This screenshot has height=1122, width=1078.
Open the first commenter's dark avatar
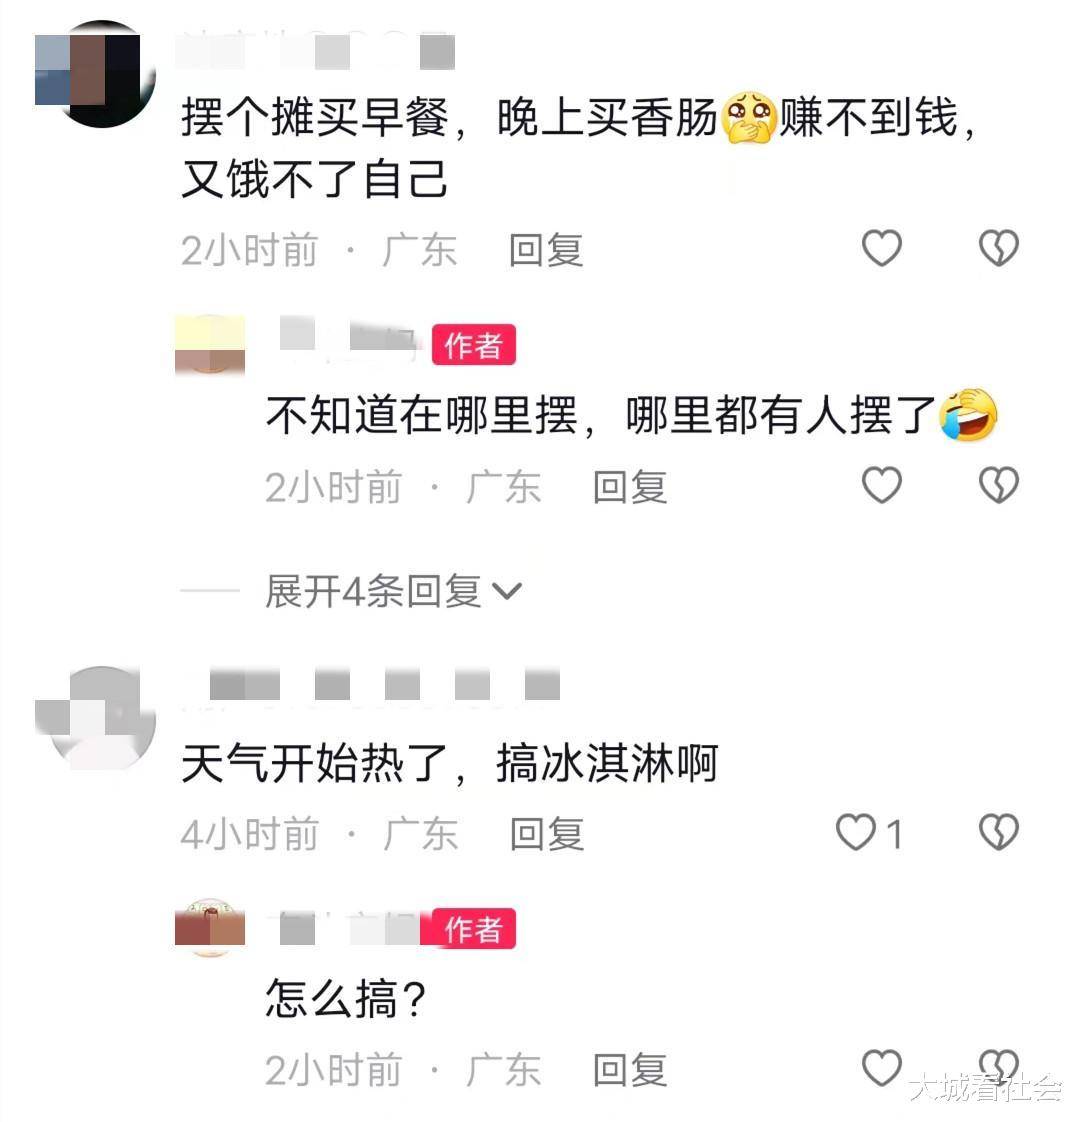(95, 74)
